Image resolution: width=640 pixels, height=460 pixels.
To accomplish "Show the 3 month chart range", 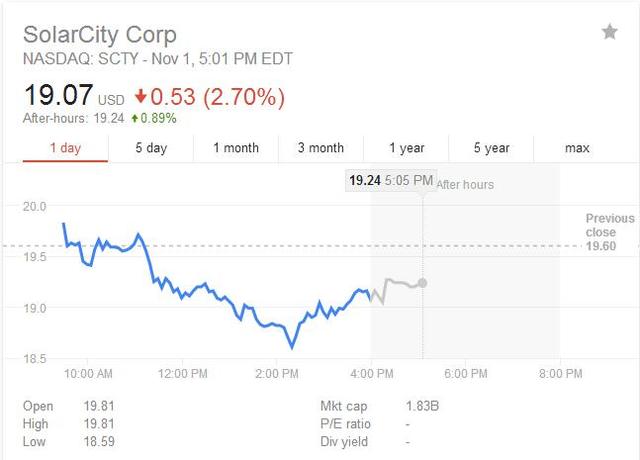I will (321, 148).
